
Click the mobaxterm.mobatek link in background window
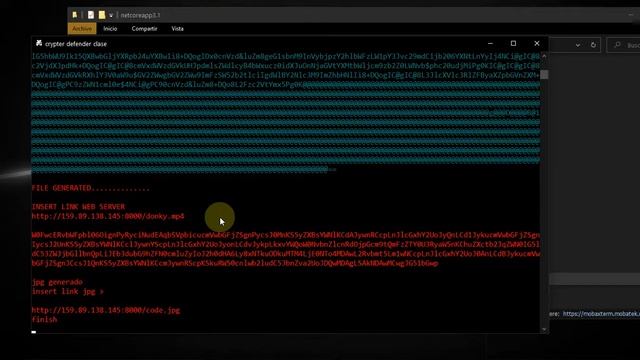pyautogui.click(x=601, y=314)
